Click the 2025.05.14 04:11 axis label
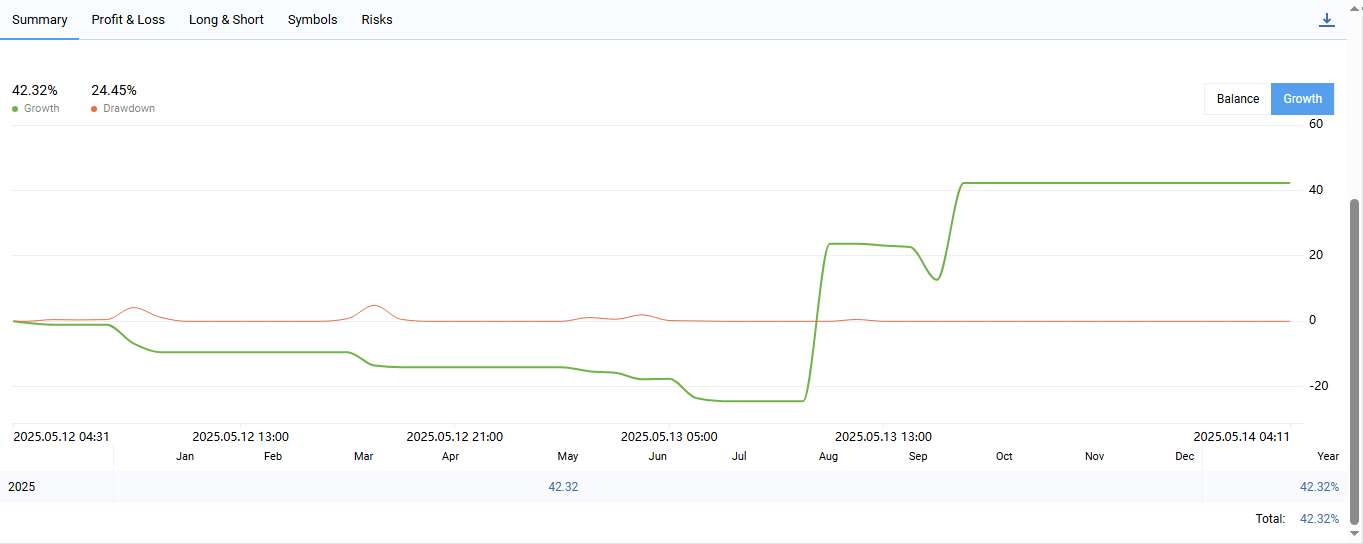This screenshot has width=1363, height=544. 1241,437
